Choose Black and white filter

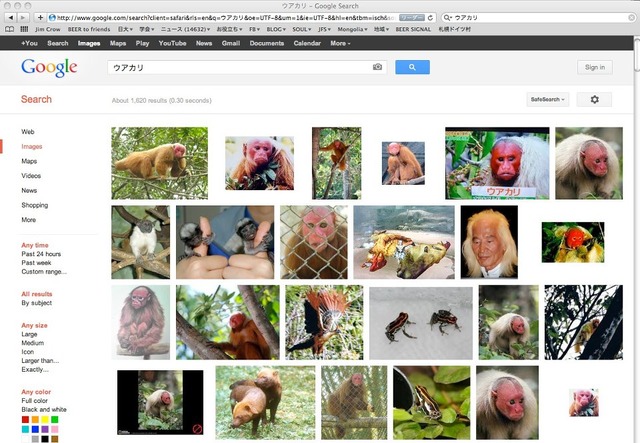(44, 410)
